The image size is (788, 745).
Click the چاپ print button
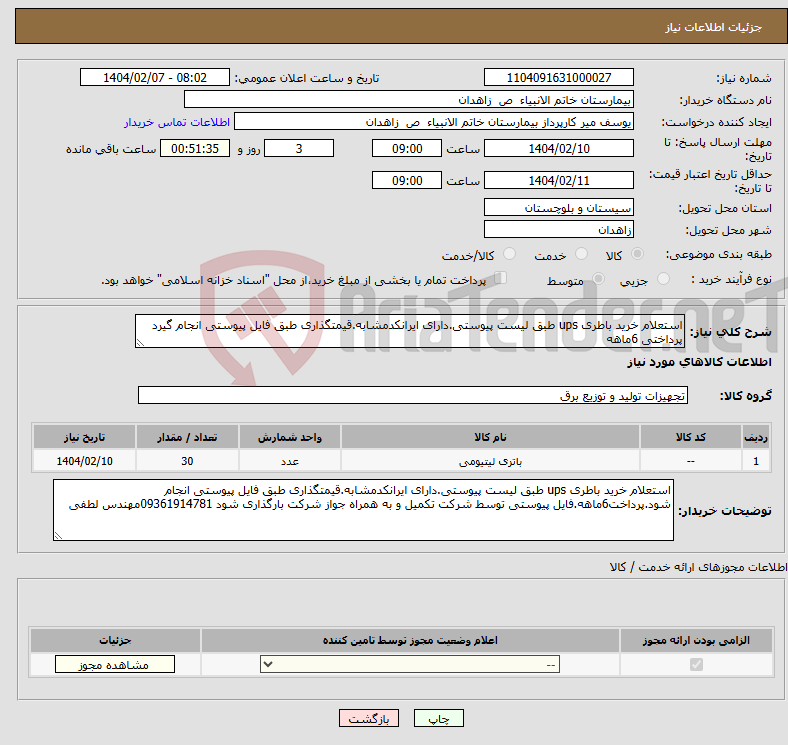[x=439, y=719]
